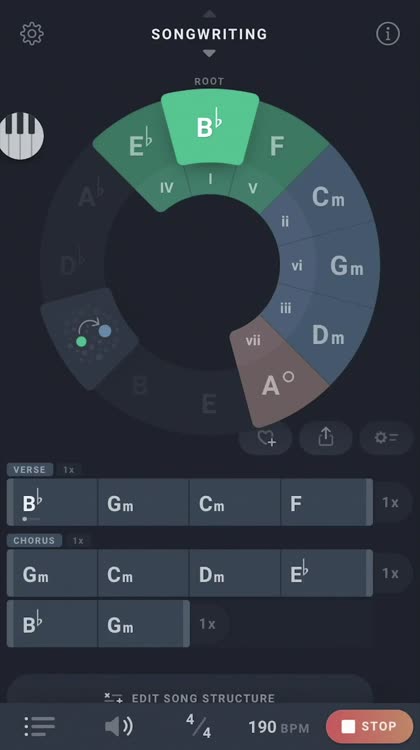The width and height of the screenshot is (420, 750).
Task: Share the progression using the share icon
Action: coord(326,437)
